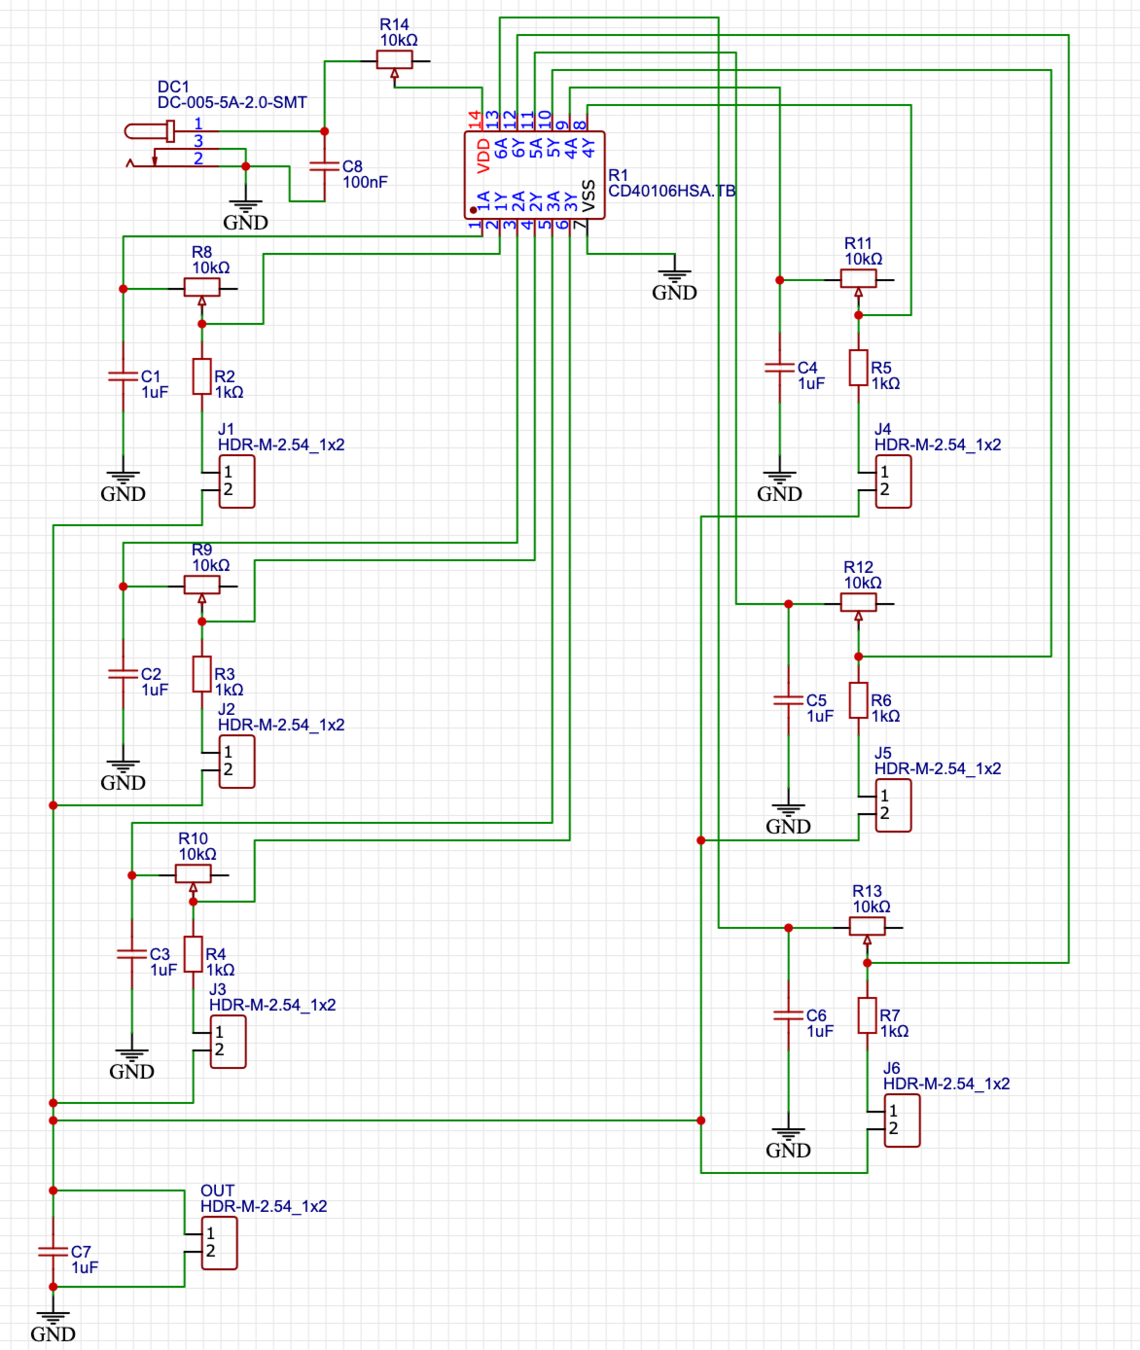1140x1350 pixels.
Task: Select the R3 resistor symbol
Action: click(x=202, y=674)
